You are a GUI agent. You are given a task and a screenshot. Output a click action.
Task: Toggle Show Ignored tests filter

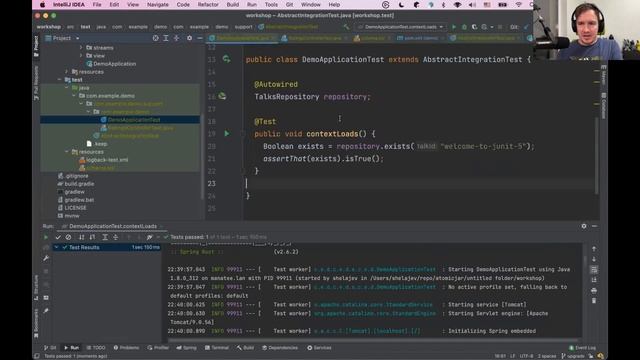(68, 237)
